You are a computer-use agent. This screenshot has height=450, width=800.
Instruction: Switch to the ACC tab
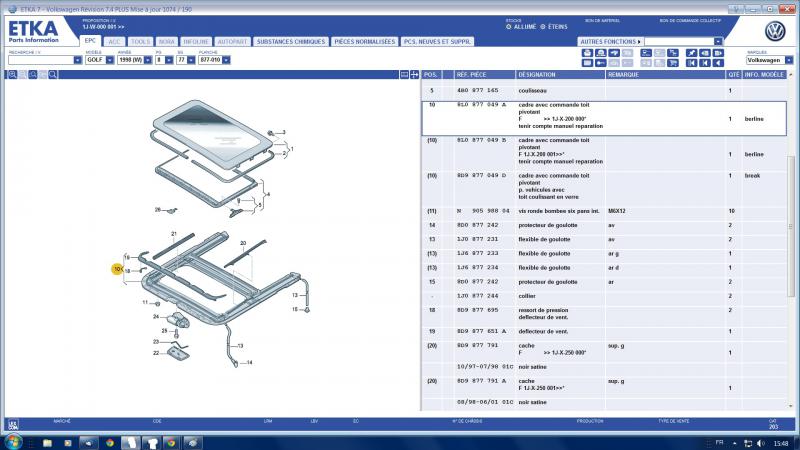[x=115, y=41]
